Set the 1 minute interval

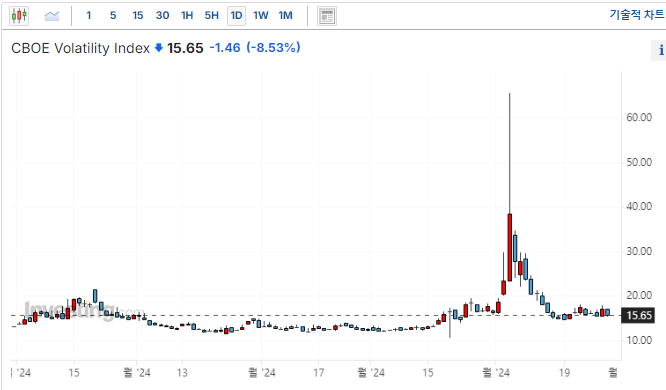(88, 16)
